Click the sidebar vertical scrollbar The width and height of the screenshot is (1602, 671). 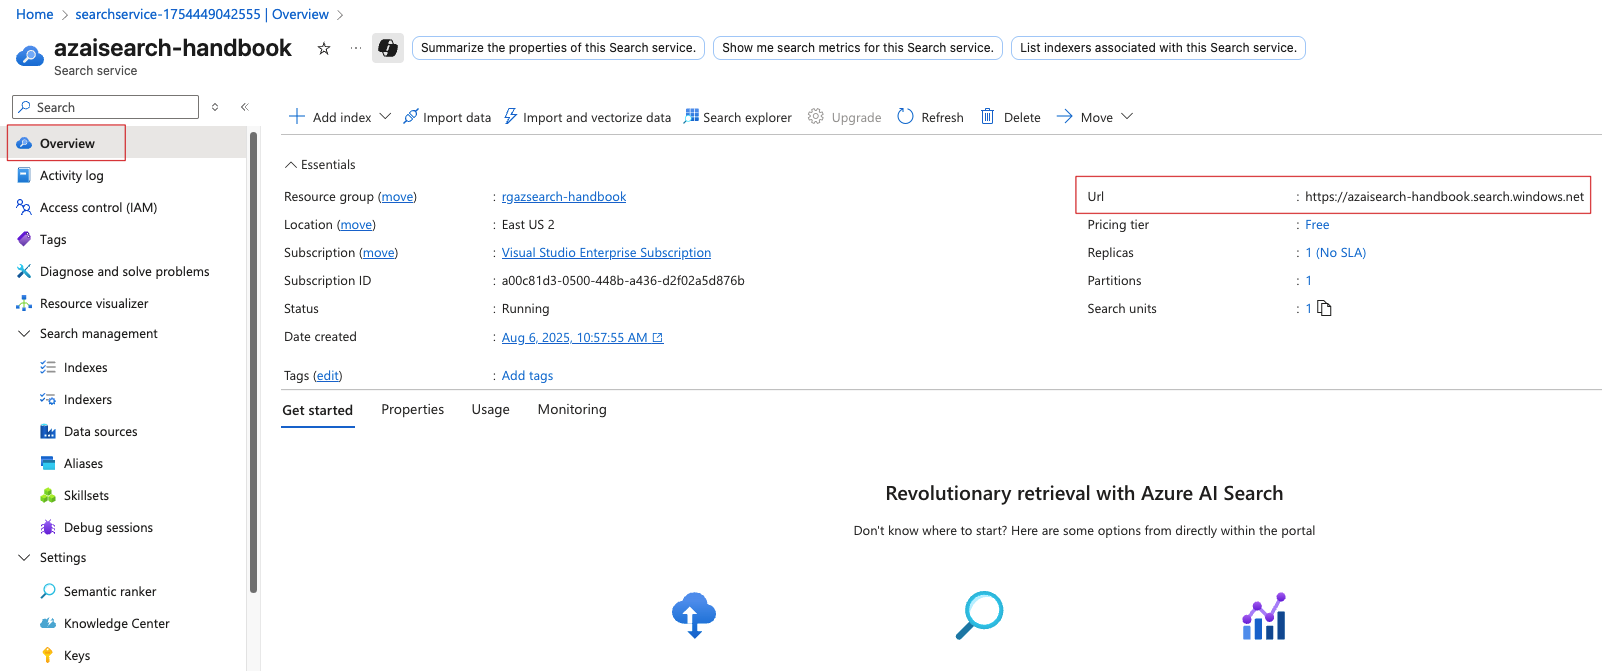click(254, 362)
